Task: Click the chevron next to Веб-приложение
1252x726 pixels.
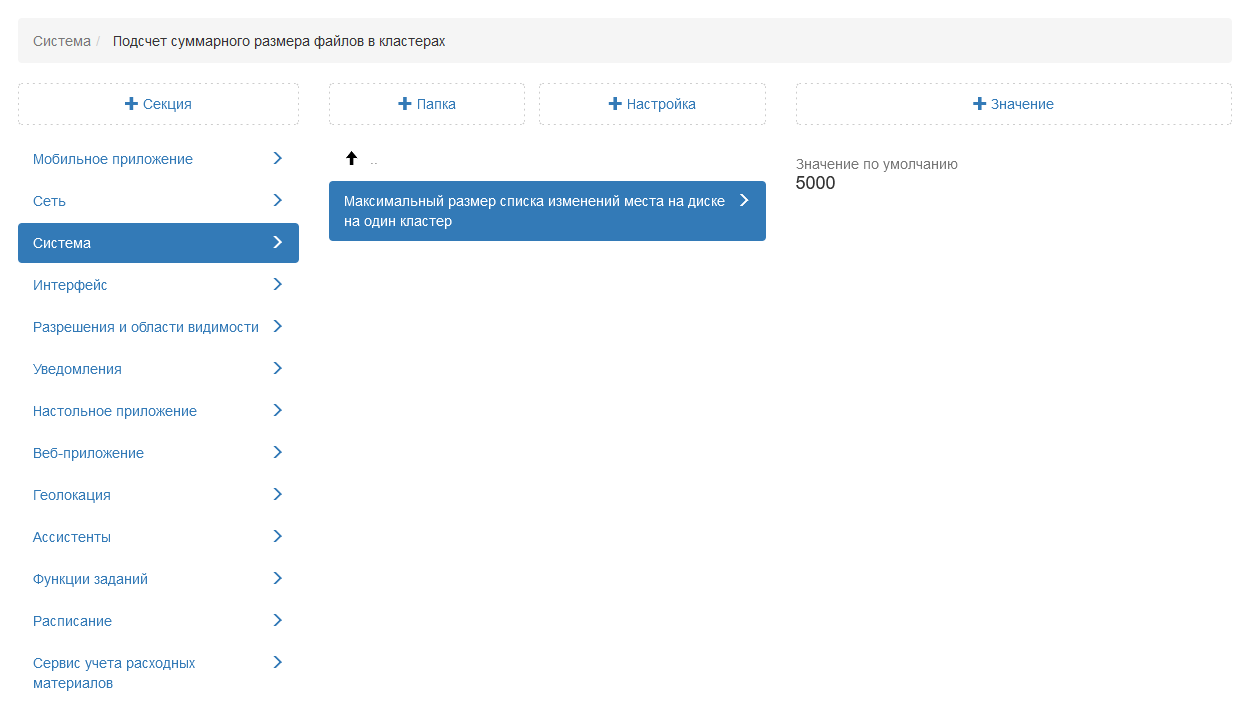Action: 277,453
